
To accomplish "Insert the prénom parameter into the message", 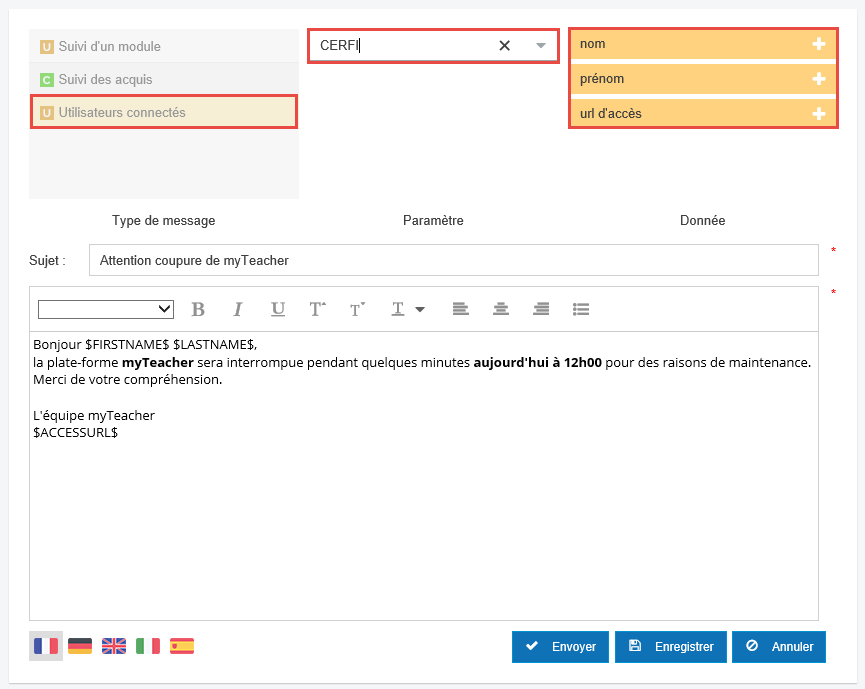I will 819,78.
